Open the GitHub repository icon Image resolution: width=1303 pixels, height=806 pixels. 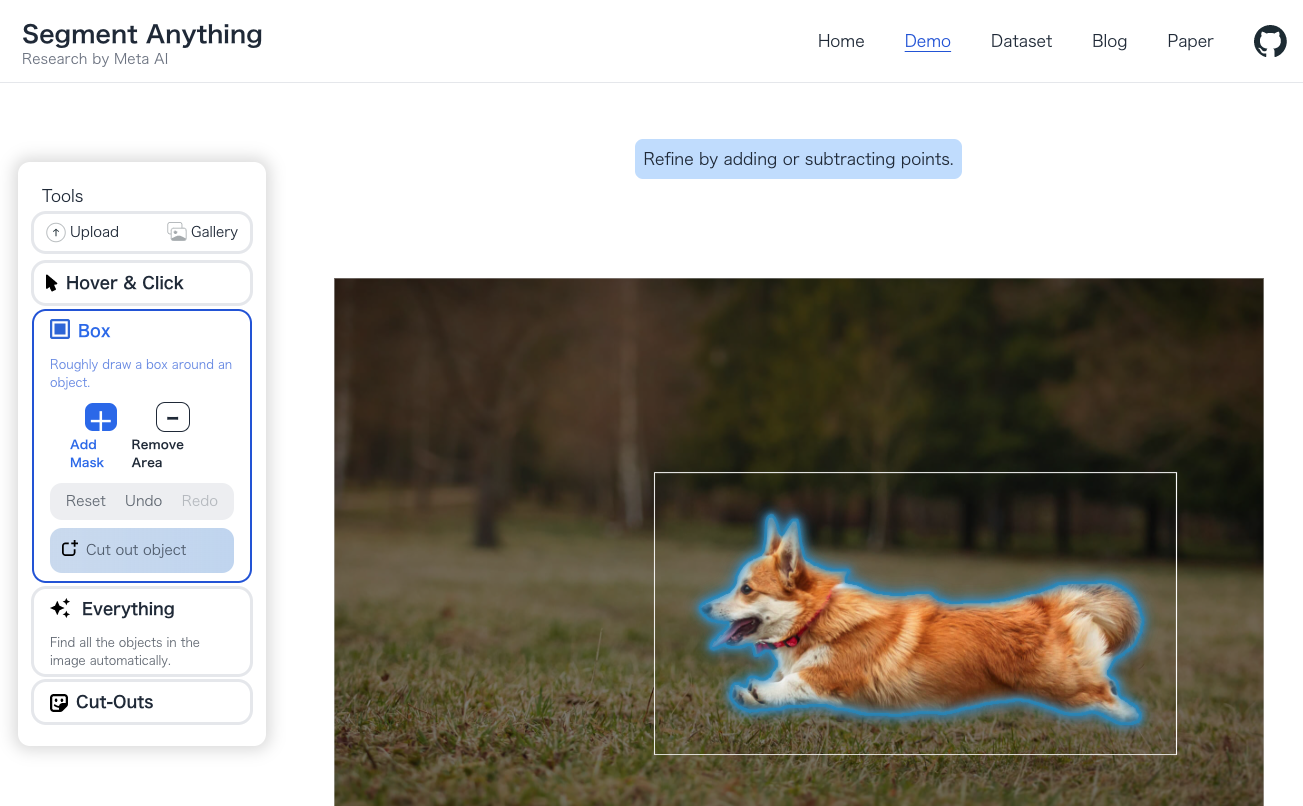coord(1270,41)
